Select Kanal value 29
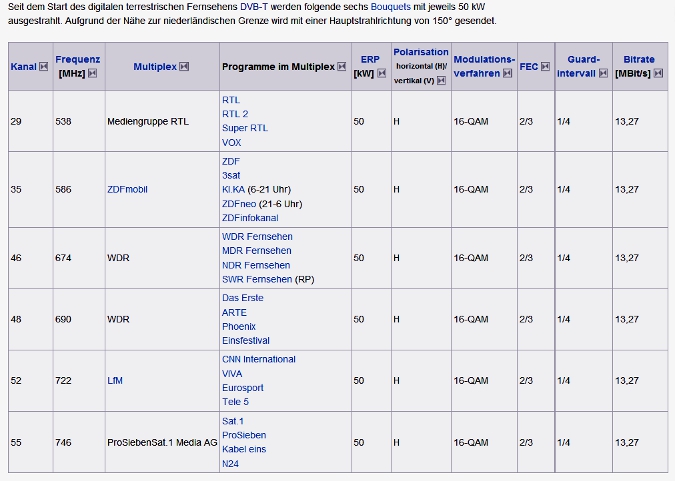The image size is (675, 481). pyautogui.click(x=16, y=121)
